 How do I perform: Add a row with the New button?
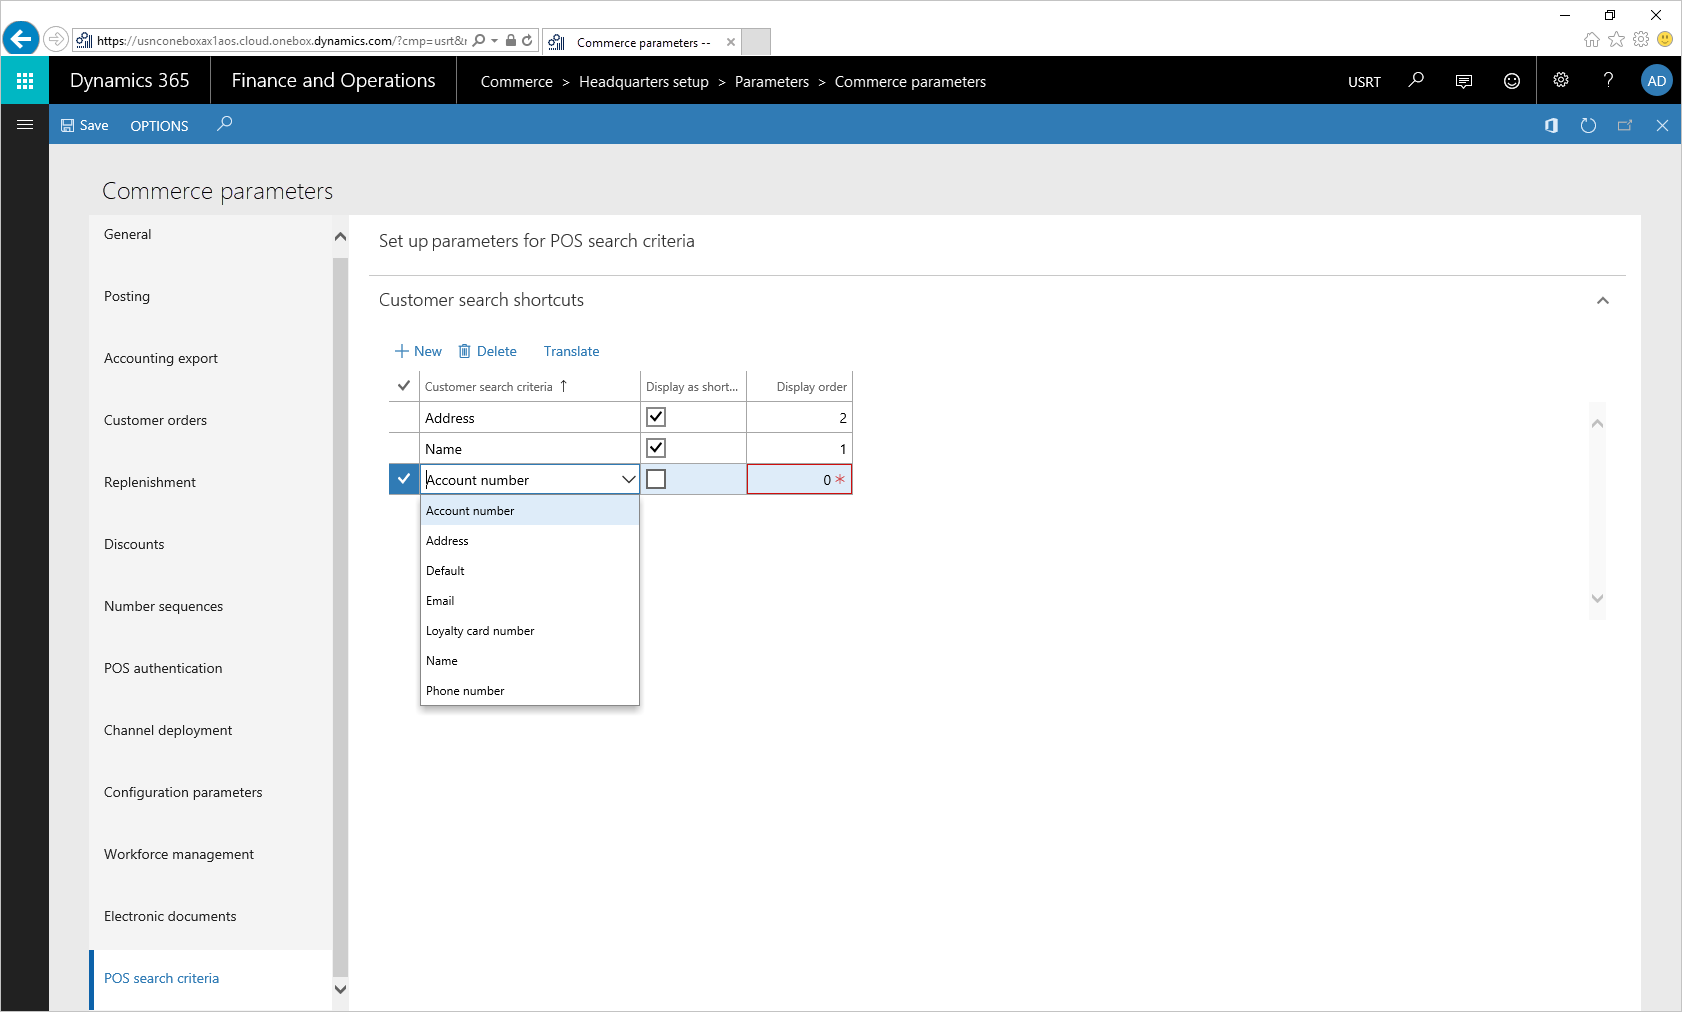click(417, 351)
